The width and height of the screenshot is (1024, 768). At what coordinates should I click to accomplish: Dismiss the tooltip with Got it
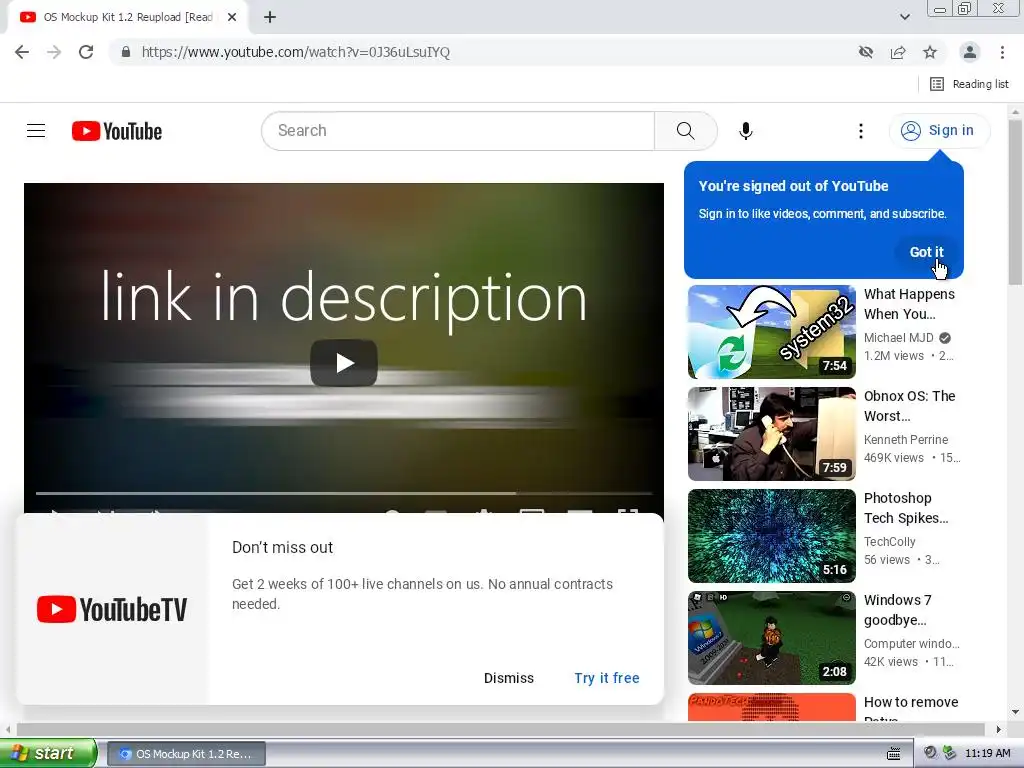[x=927, y=252]
